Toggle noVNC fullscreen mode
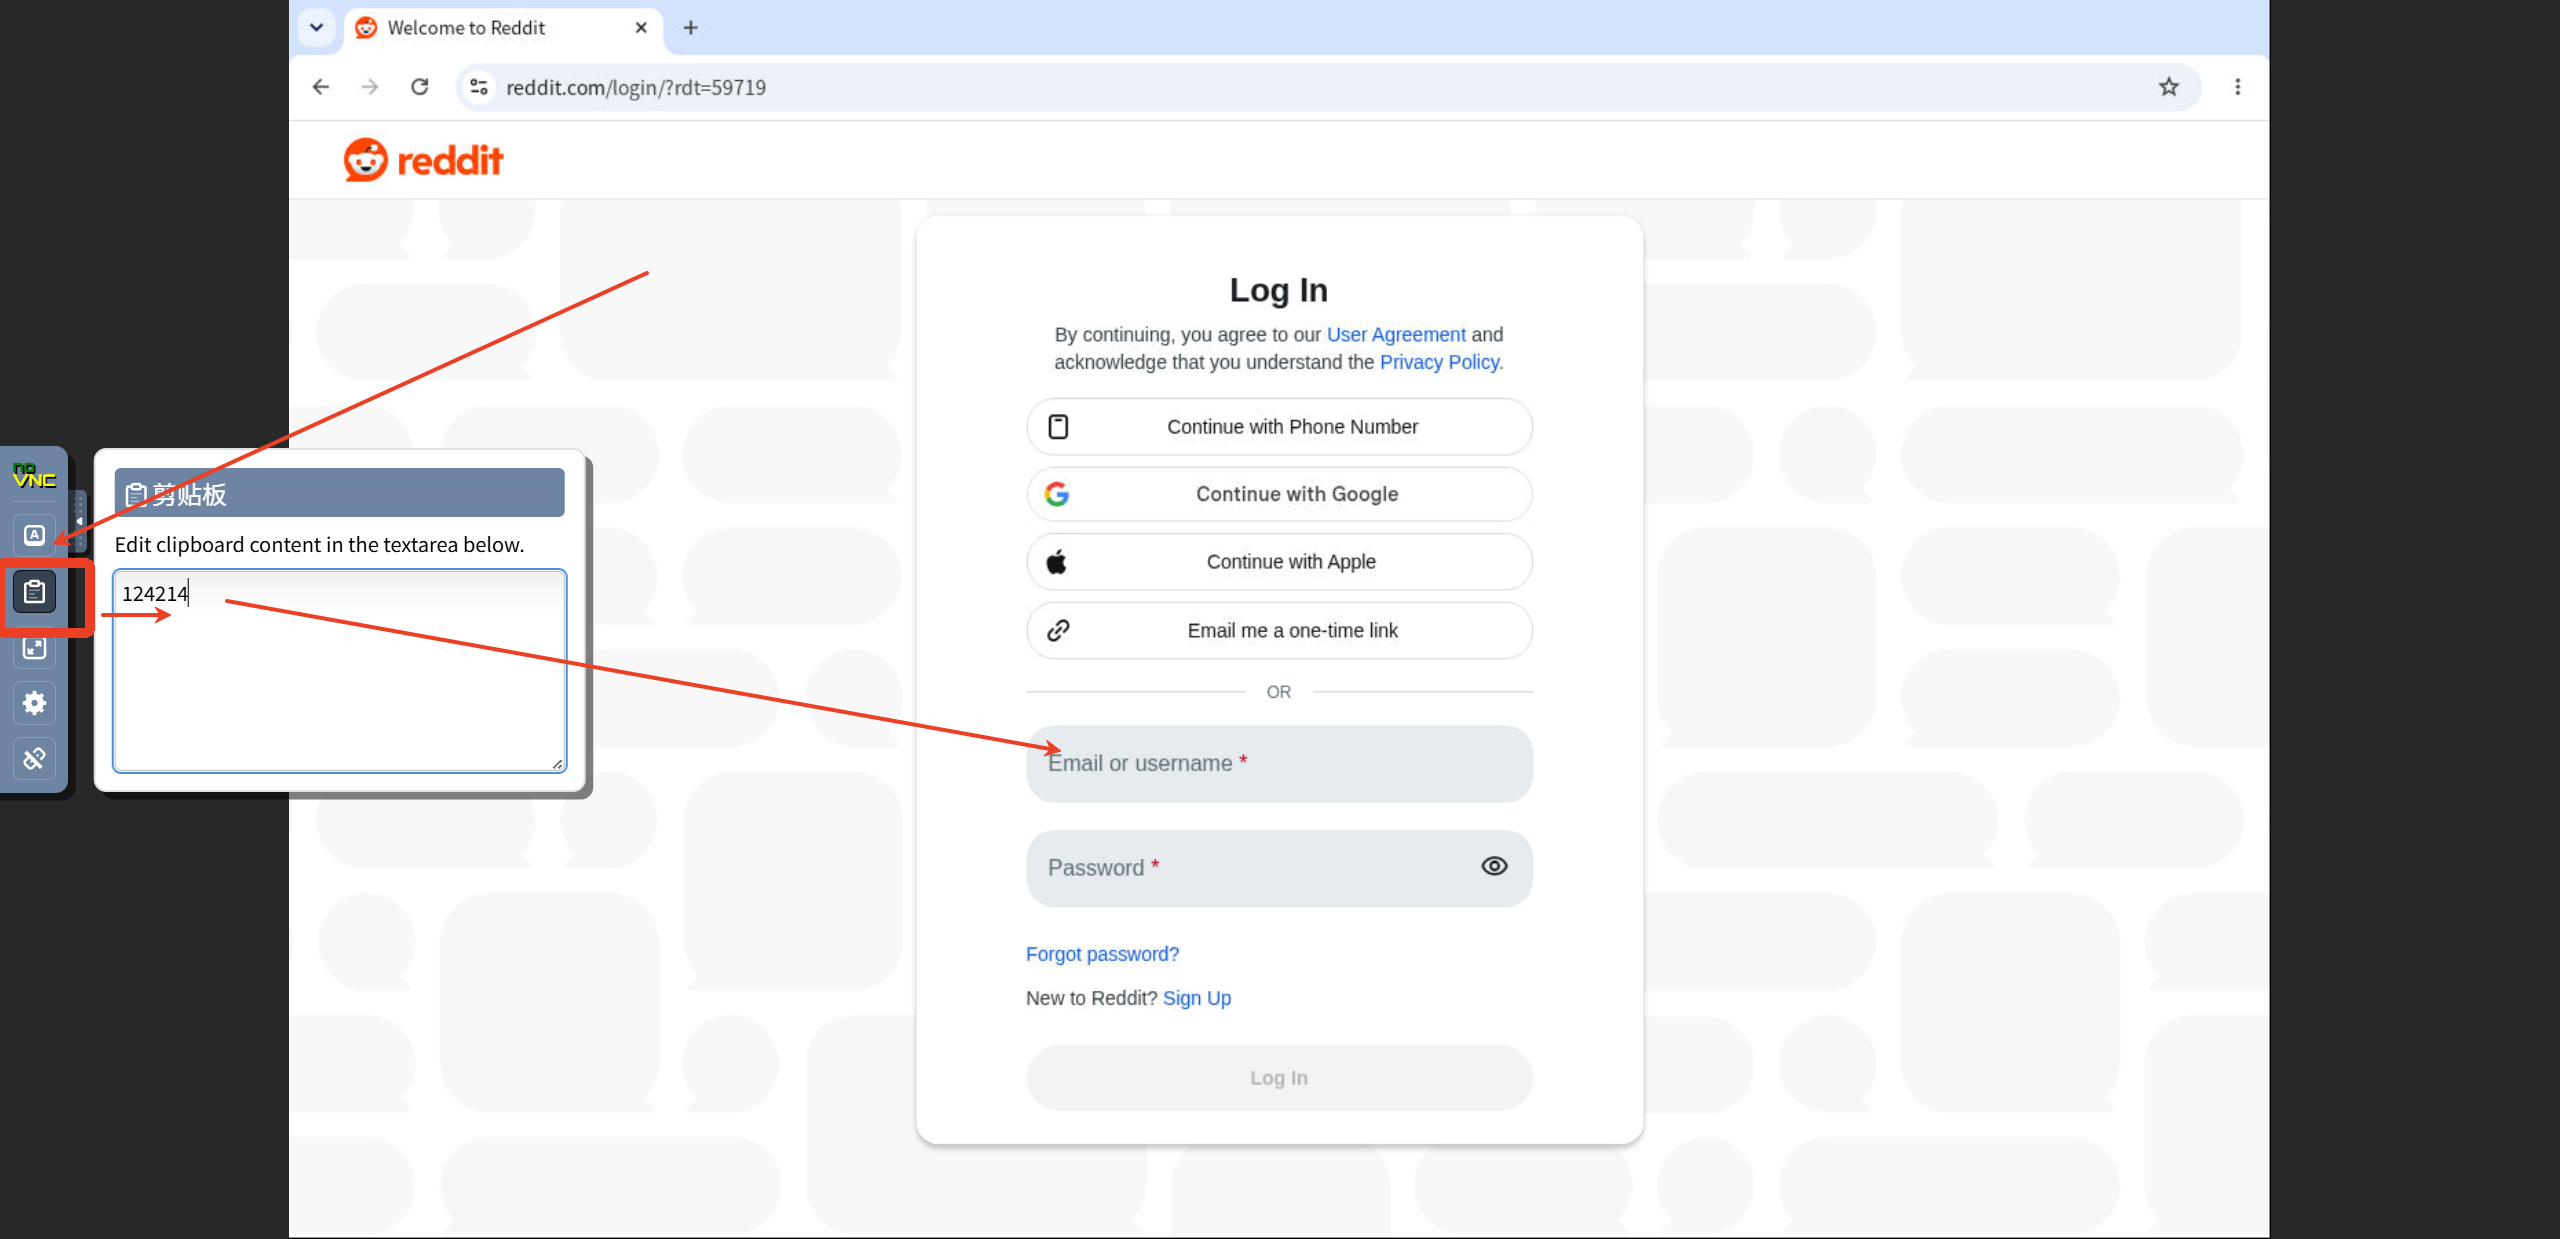2560x1239 pixels. pos(35,648)
